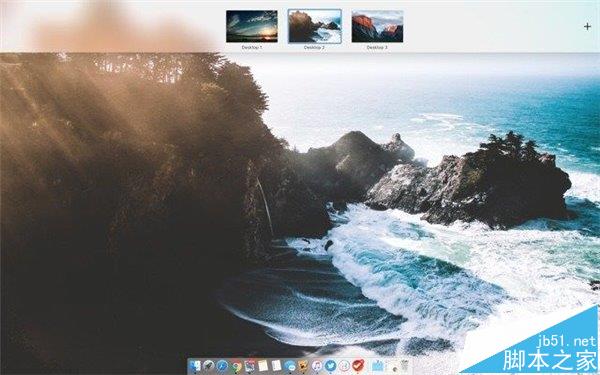
Task: Open the Twitter app in the Dock
Action: tap(330, 366)
